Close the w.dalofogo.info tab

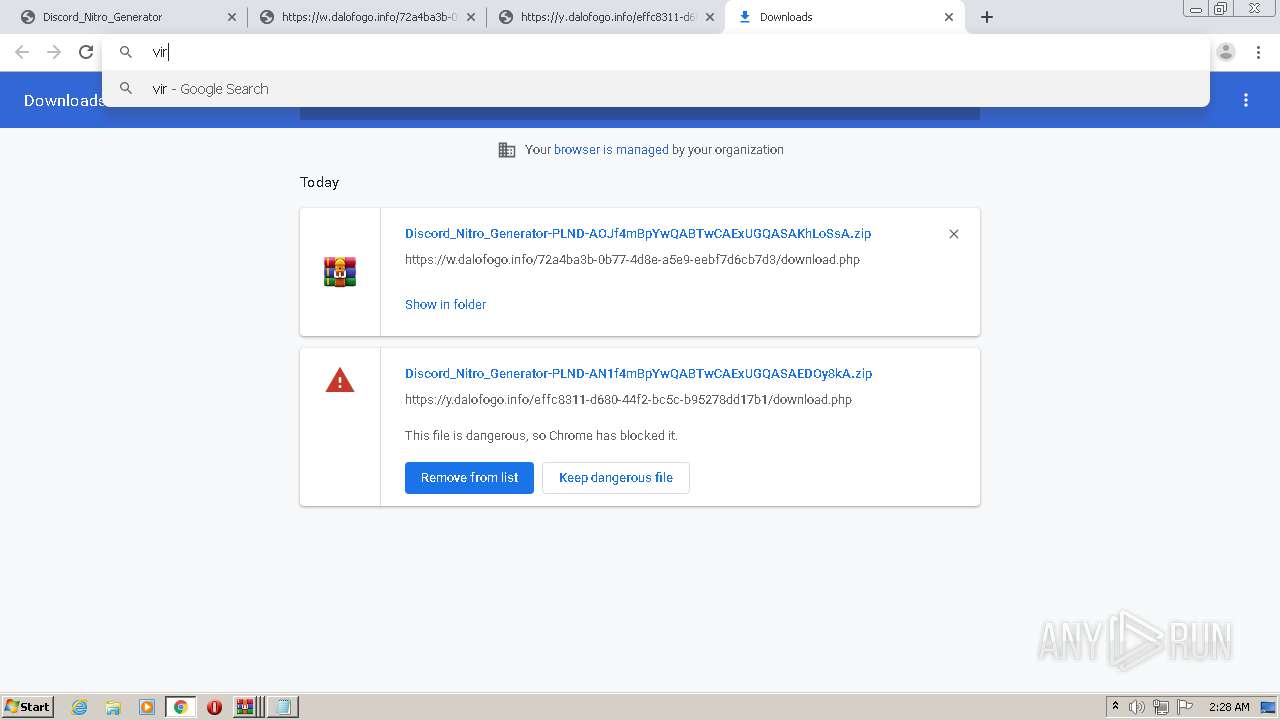pos(471,17)
